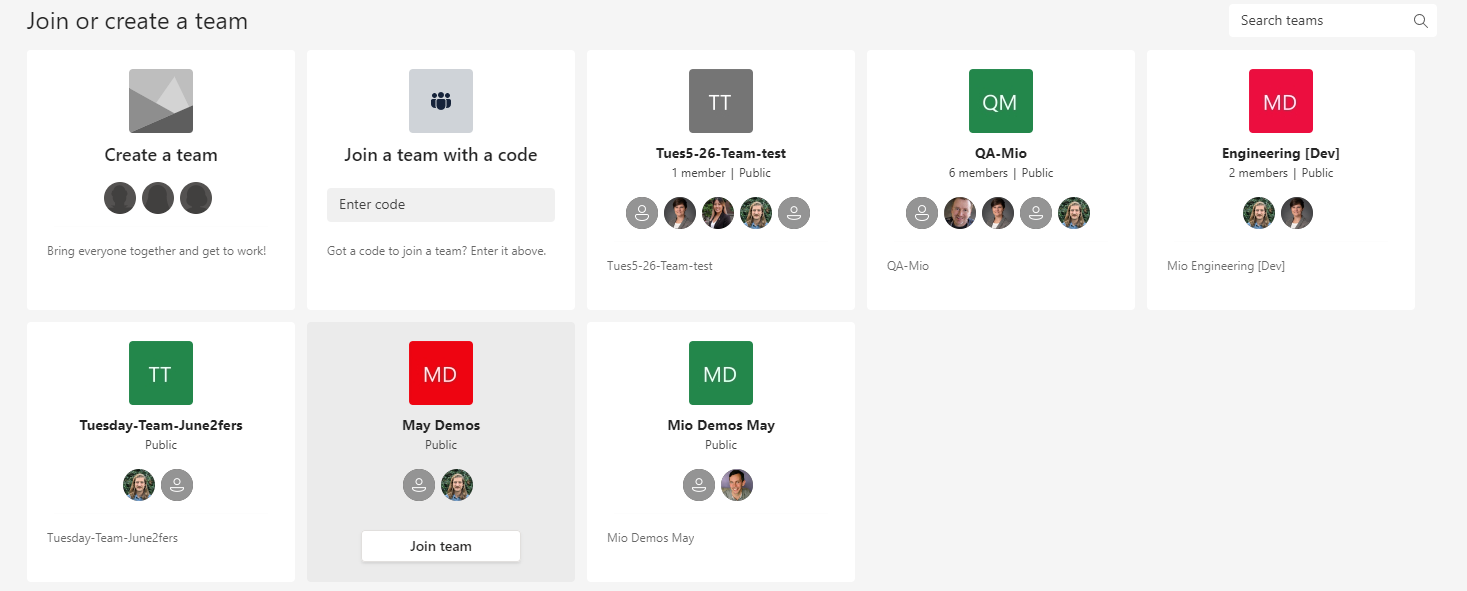This screenshot has height=591, width=1467.
Task: Click the green MD icon for Mio Demos May
Action: click(720, 372)
